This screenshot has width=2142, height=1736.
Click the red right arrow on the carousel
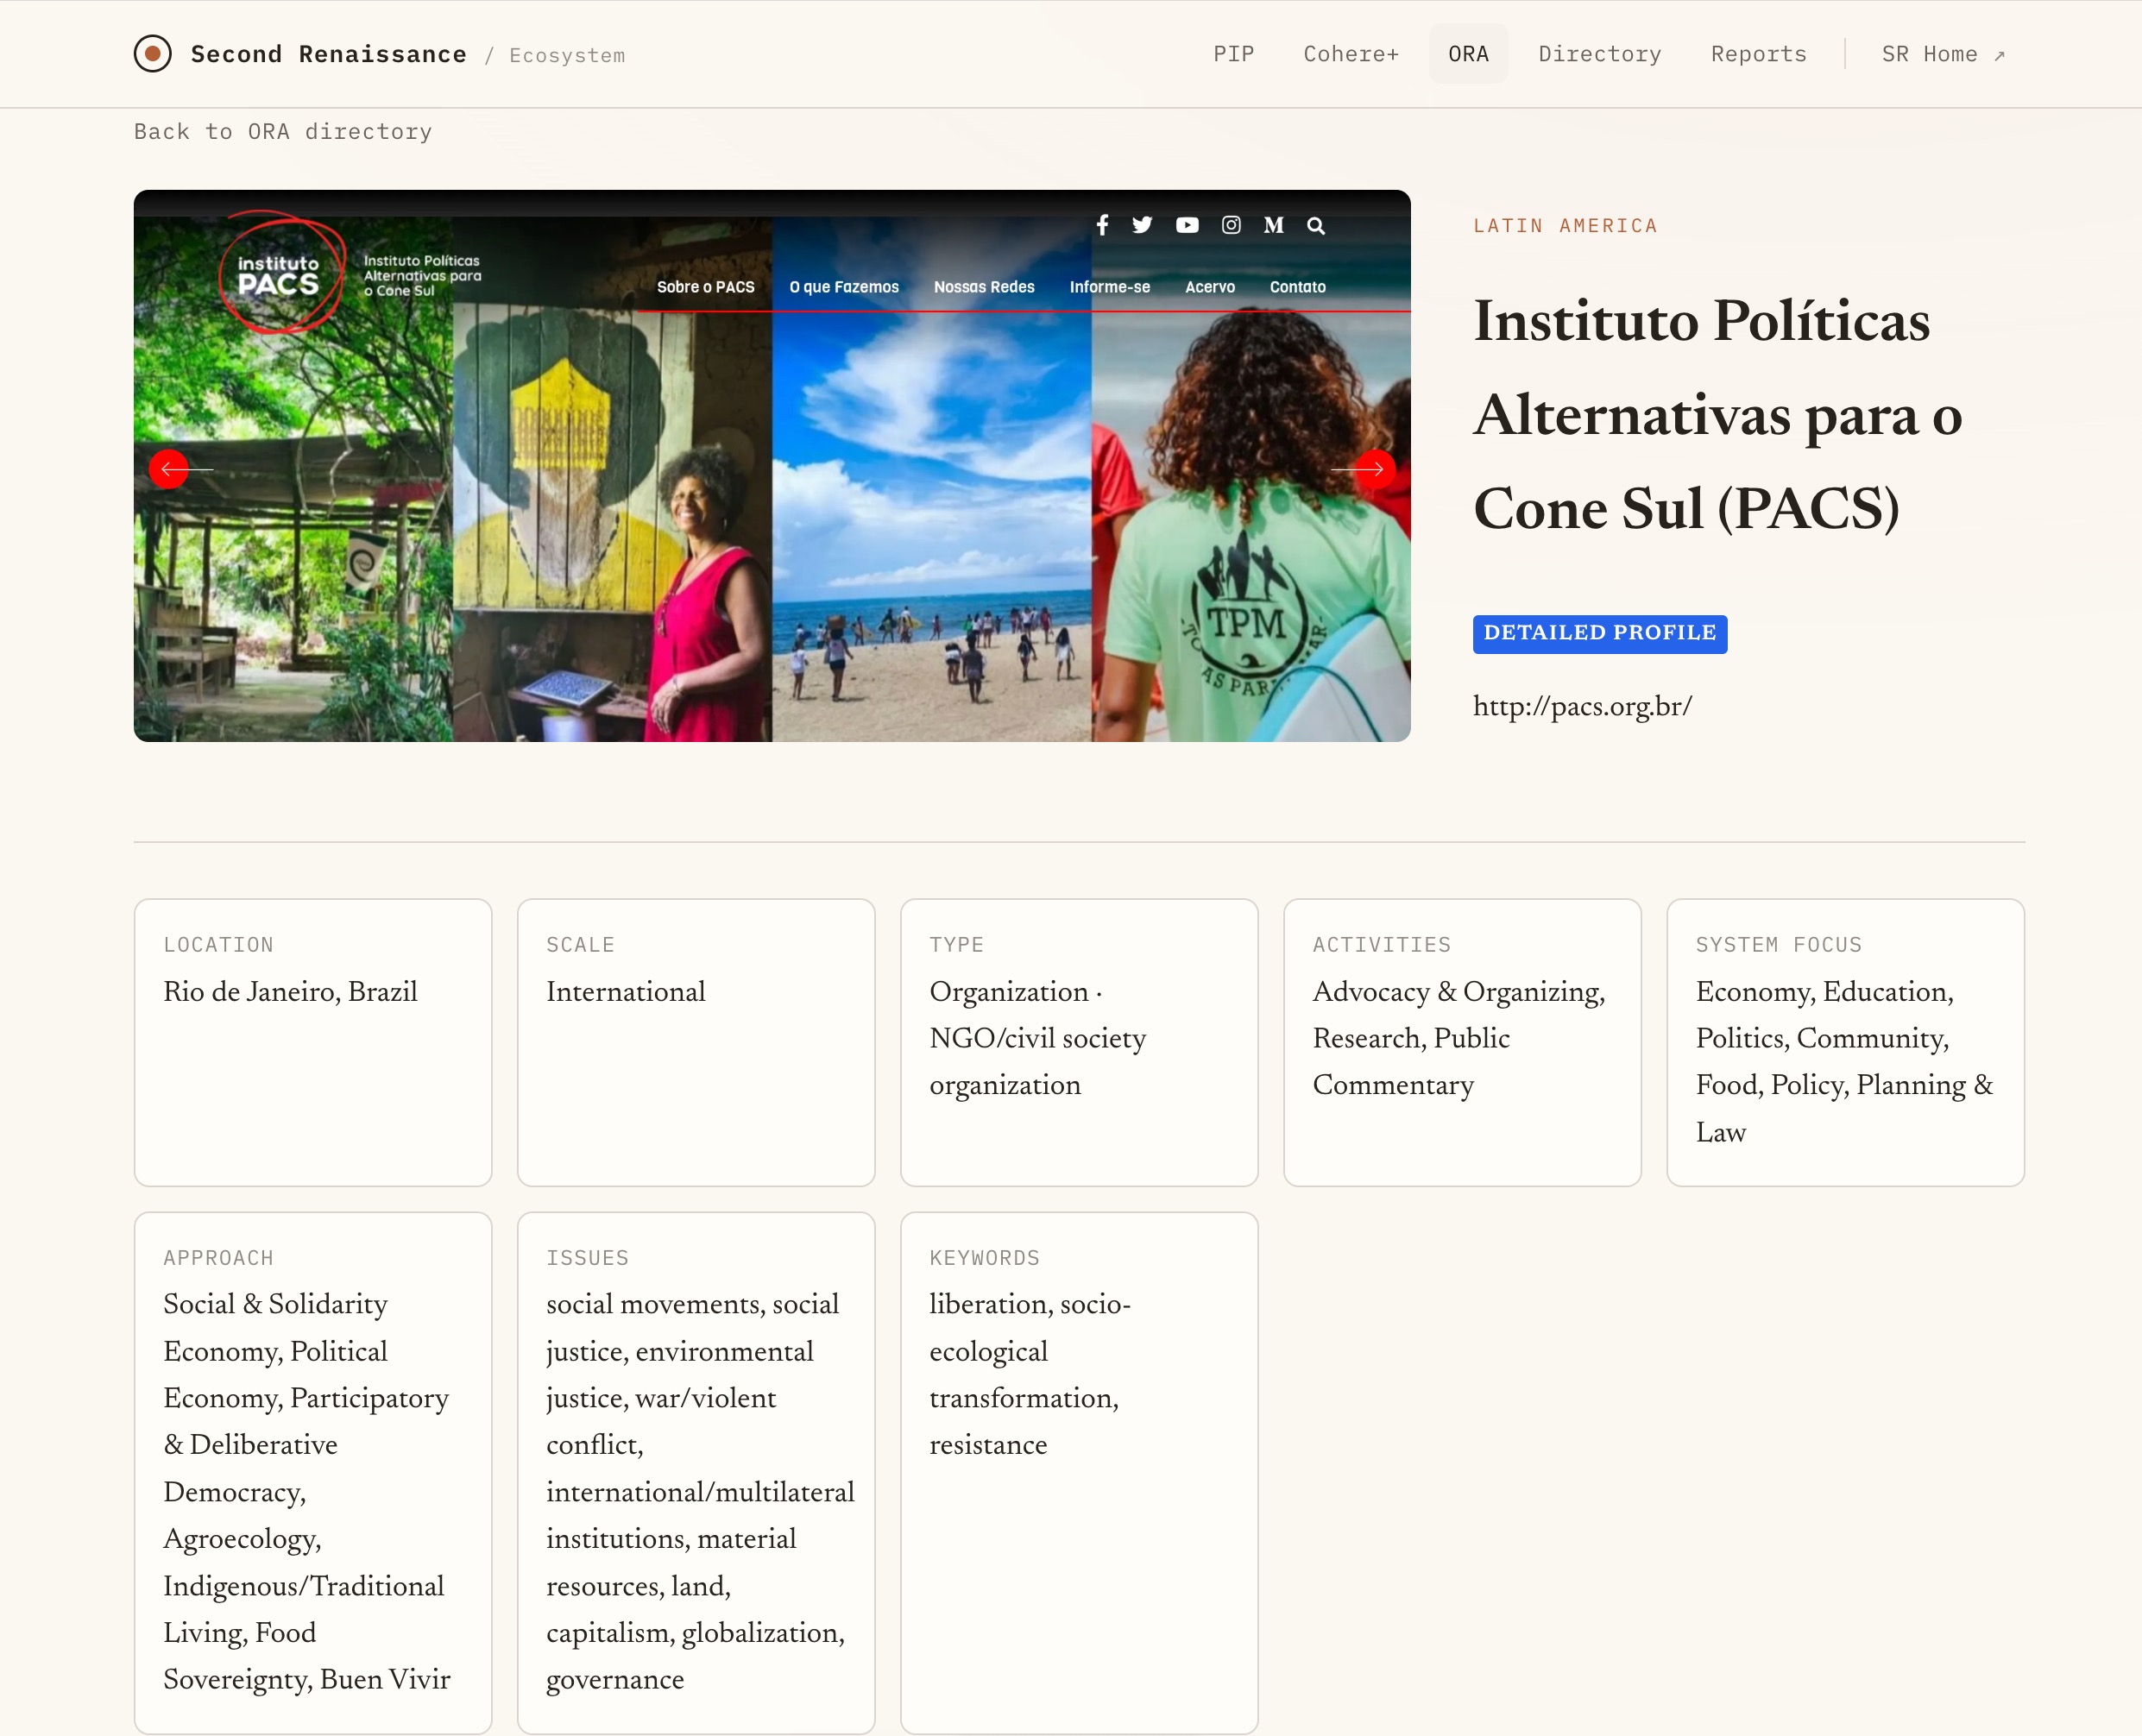pos(1375,468)
